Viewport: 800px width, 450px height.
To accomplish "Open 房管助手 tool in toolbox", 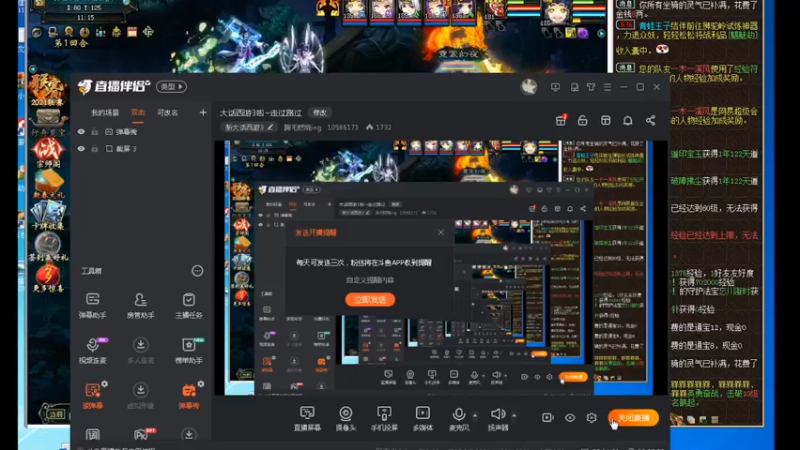I will [x=140, y=305].
